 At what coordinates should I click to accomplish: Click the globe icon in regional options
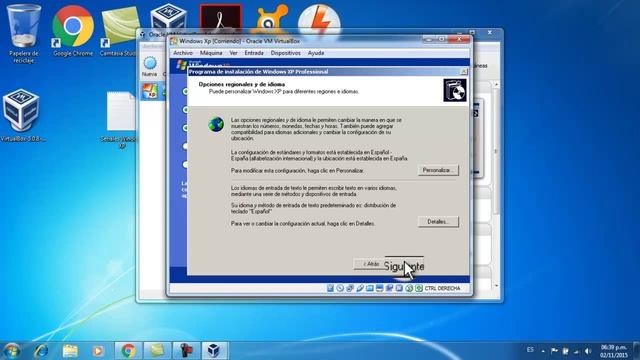[x=216, y=124]
